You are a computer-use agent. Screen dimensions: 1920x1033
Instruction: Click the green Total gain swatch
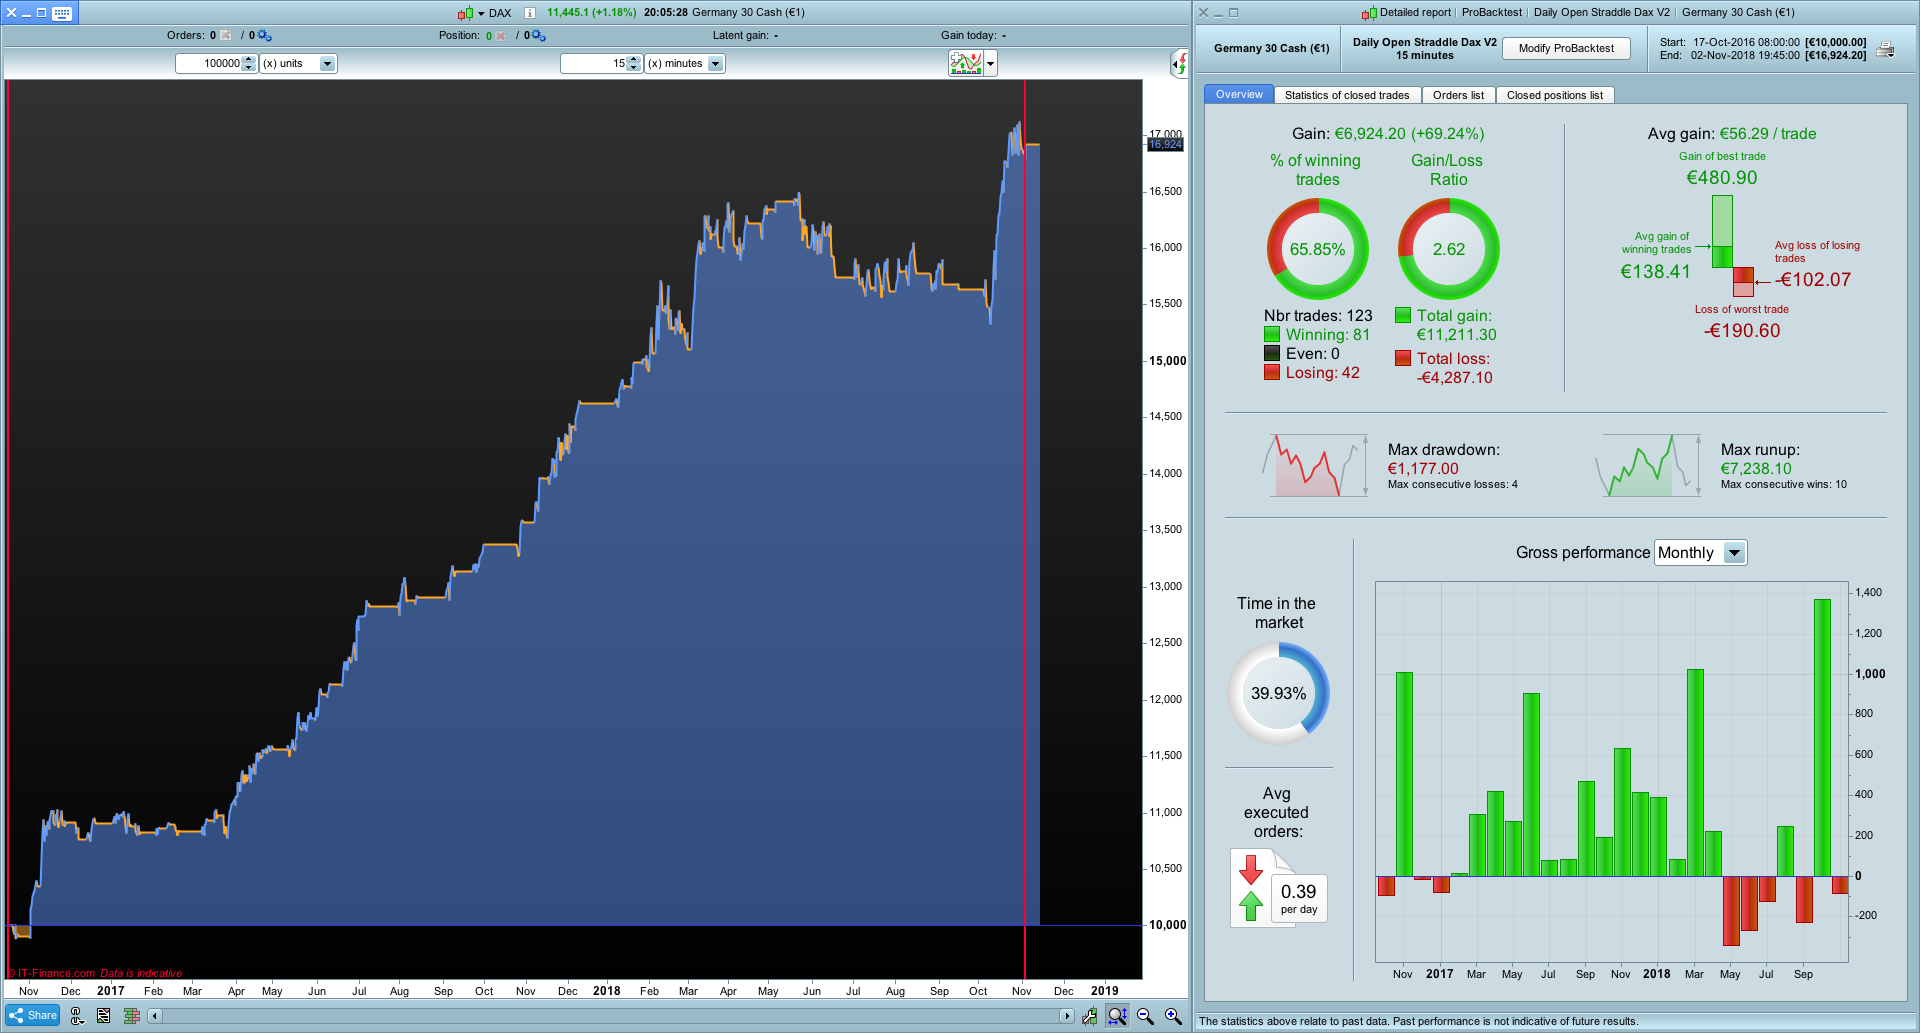click(x=1403, y=315)
